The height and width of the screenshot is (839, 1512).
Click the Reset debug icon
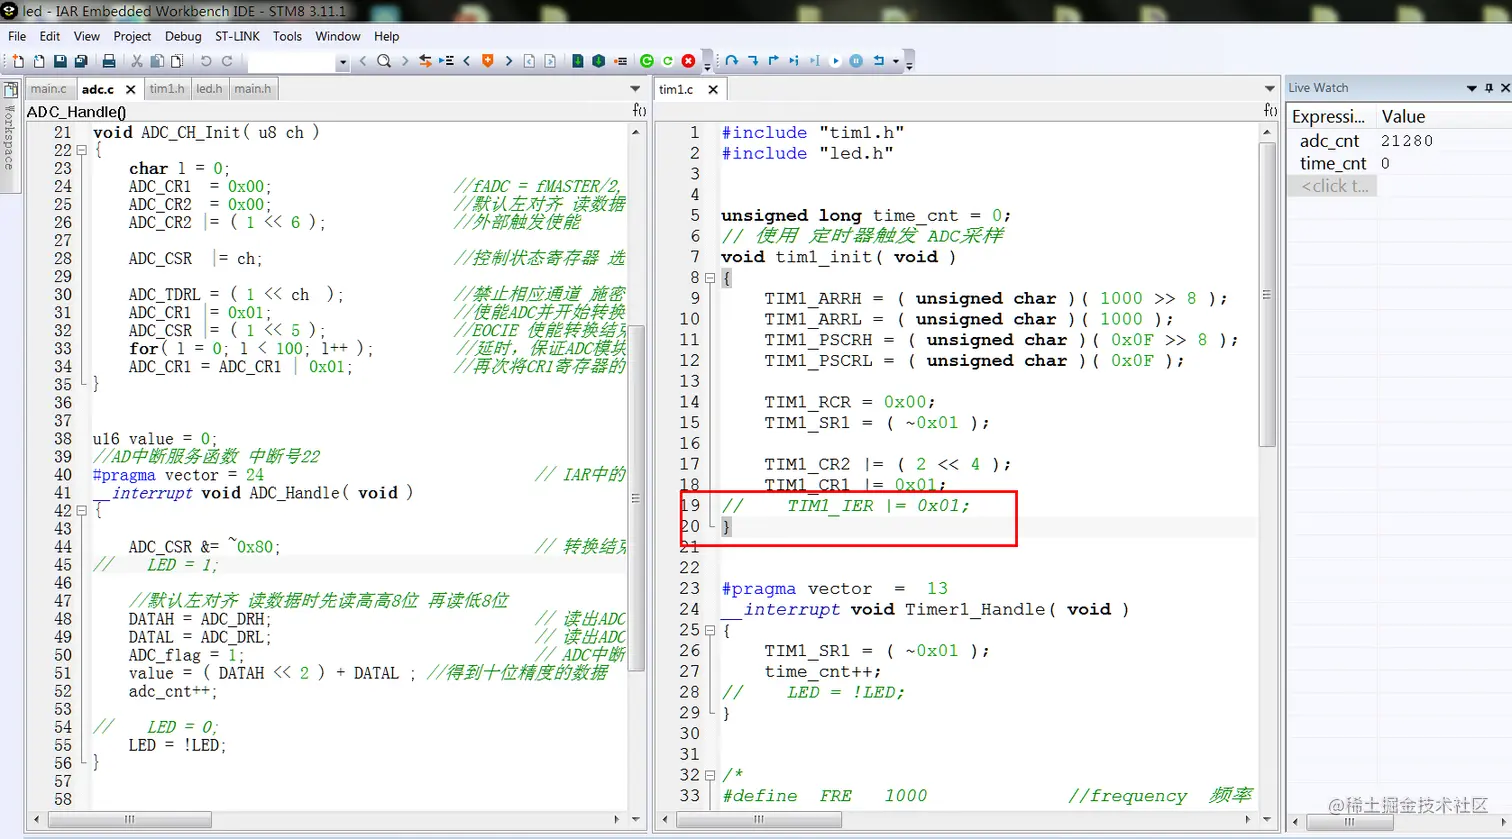878,61
